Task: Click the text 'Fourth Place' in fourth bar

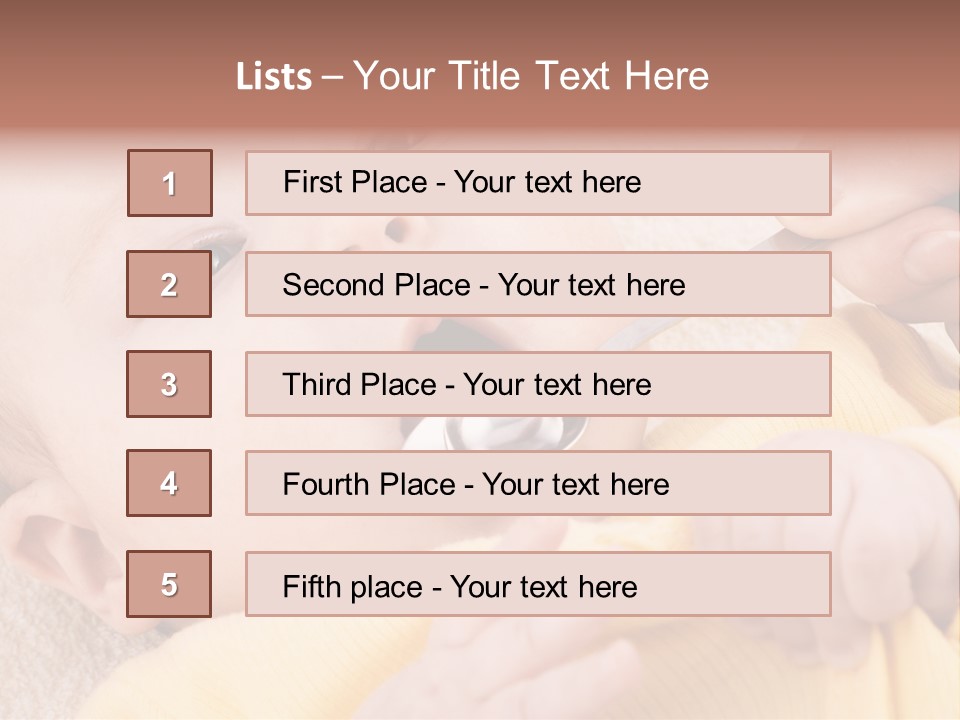Action: 369,484
